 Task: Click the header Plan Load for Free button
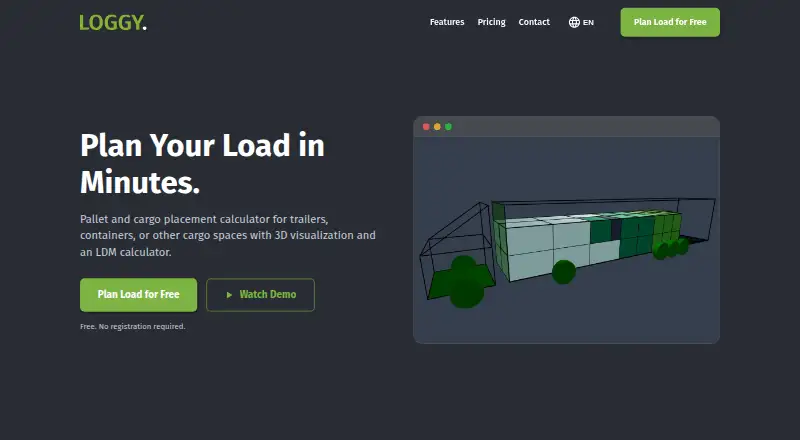[x=670, y=22]
